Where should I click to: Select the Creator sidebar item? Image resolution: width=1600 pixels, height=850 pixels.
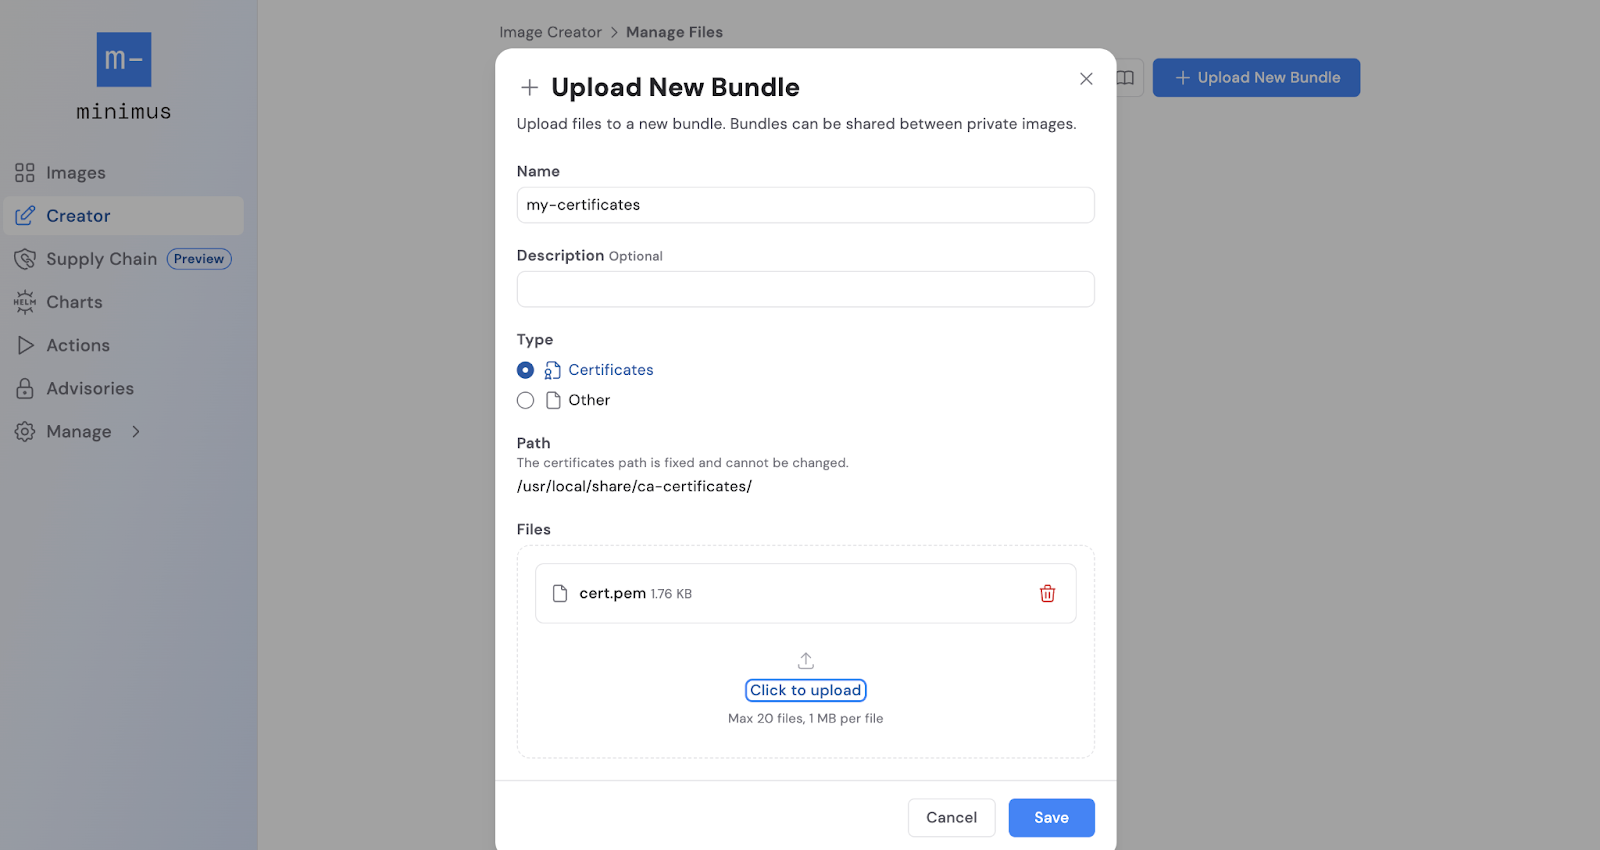(123, 216)
